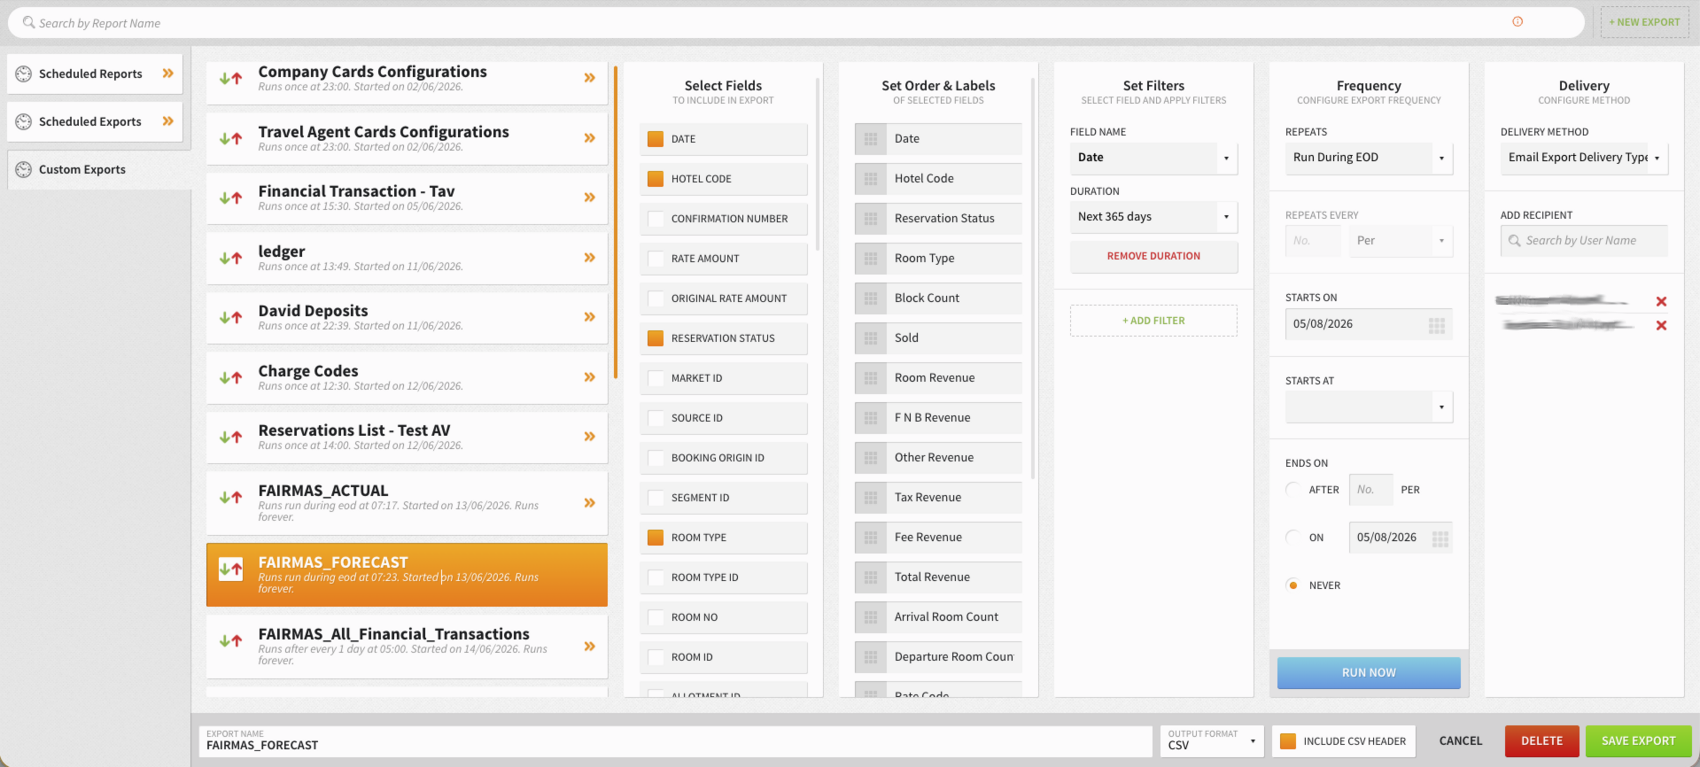Click the drag handle for Room Revenue field
Image resolution: width=1700 pixels, height=767 pixels.
tap(871, 378)
